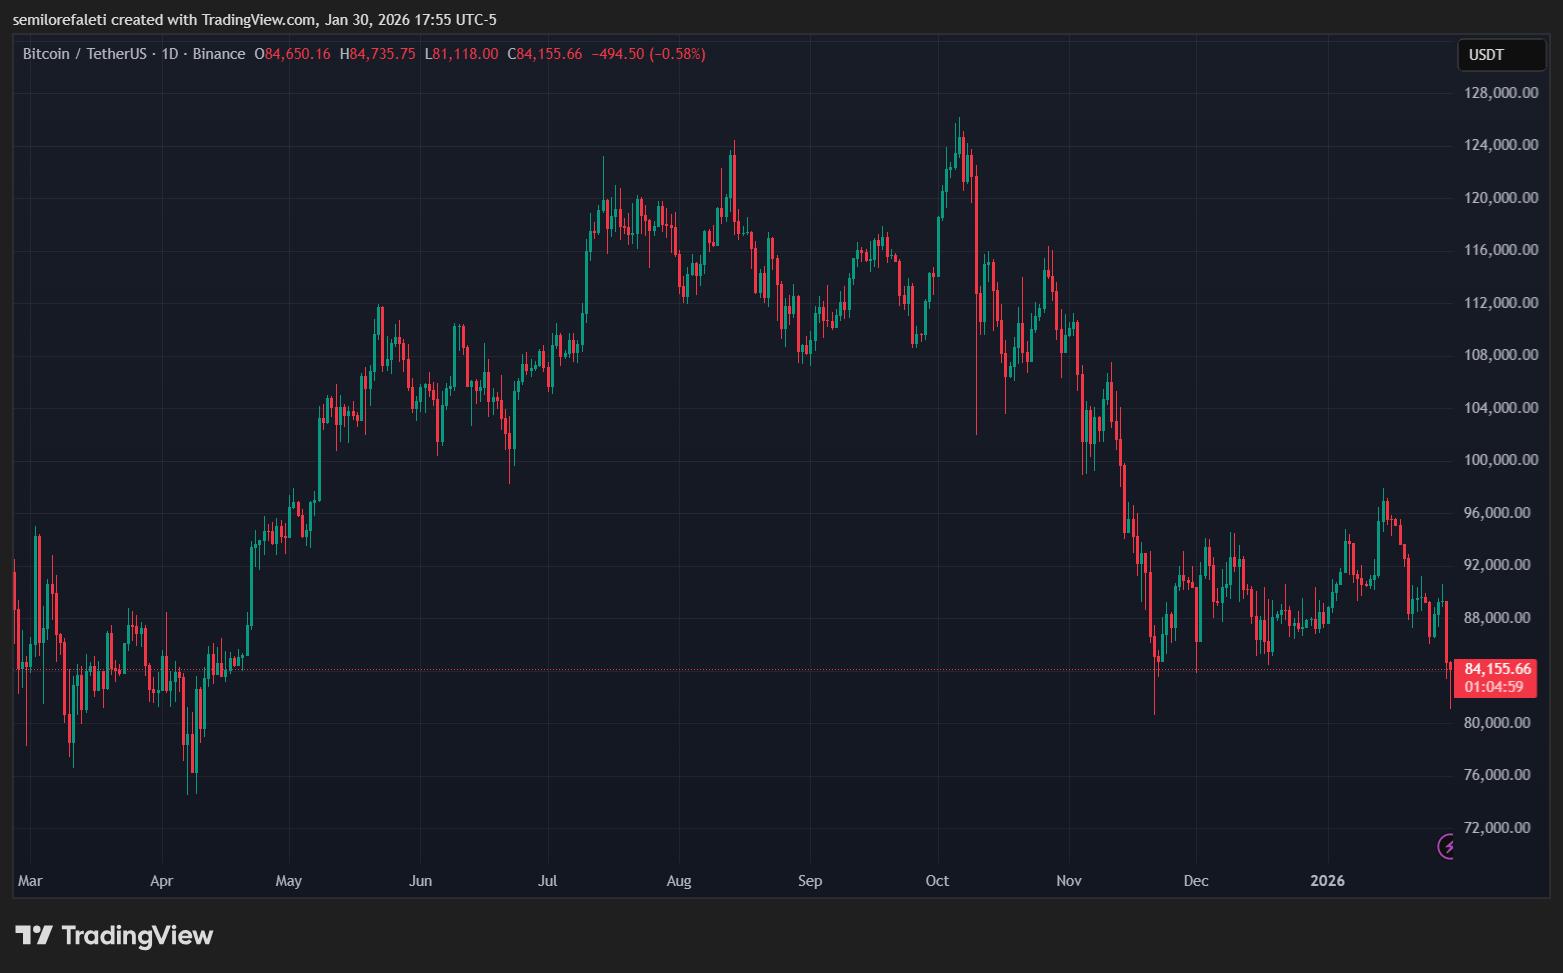Click the red 84,155.66 price flag
Screen dimensions: 1563x973
tap(1497, 668)
